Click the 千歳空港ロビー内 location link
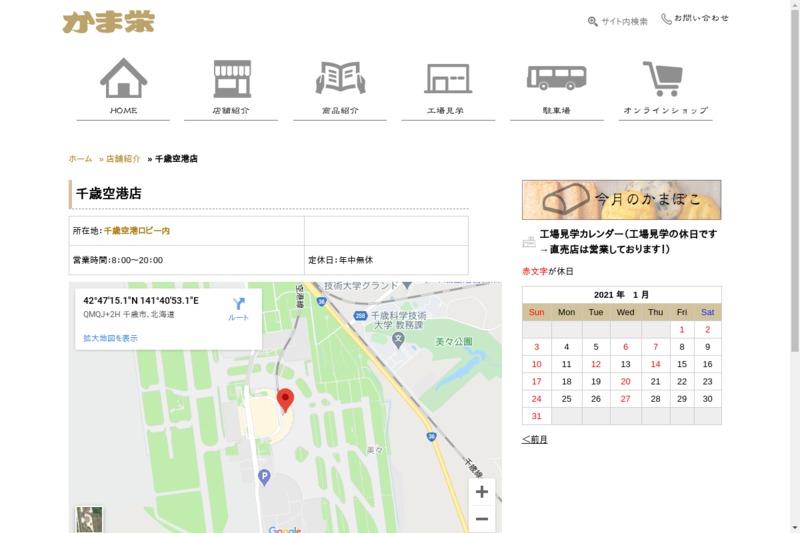This screenshot has width=800, height=533. (137, 231)
